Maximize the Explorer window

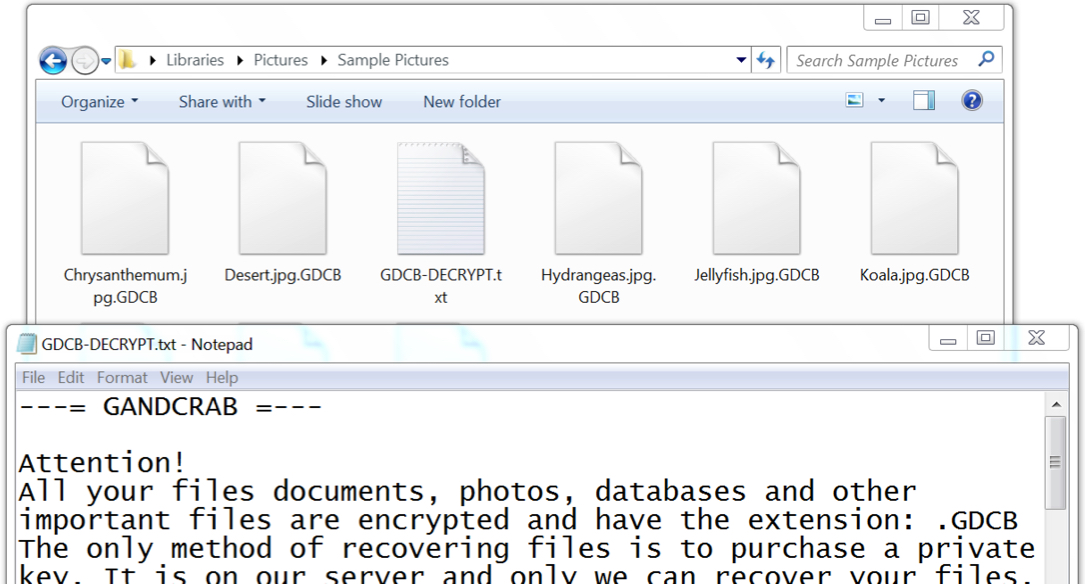tap(920, 18)
